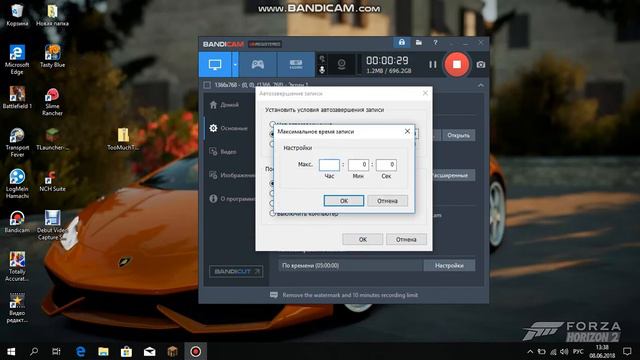Screen dimensions: 640x360
Task: Focus the Сек seconds input field
Action: point(386,165)
